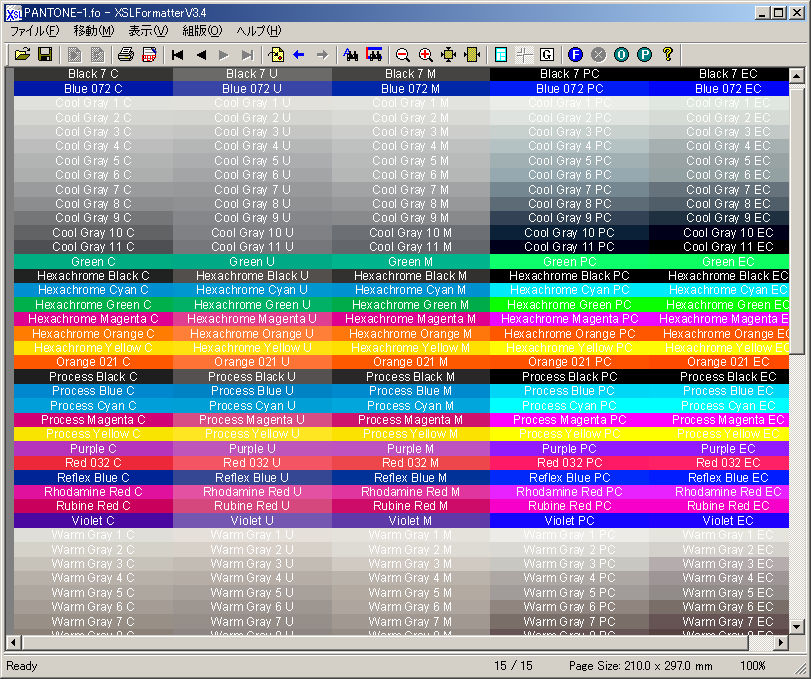Open a file using the folder icon
This screenshot has width=811, height=679.
(21, 54)
